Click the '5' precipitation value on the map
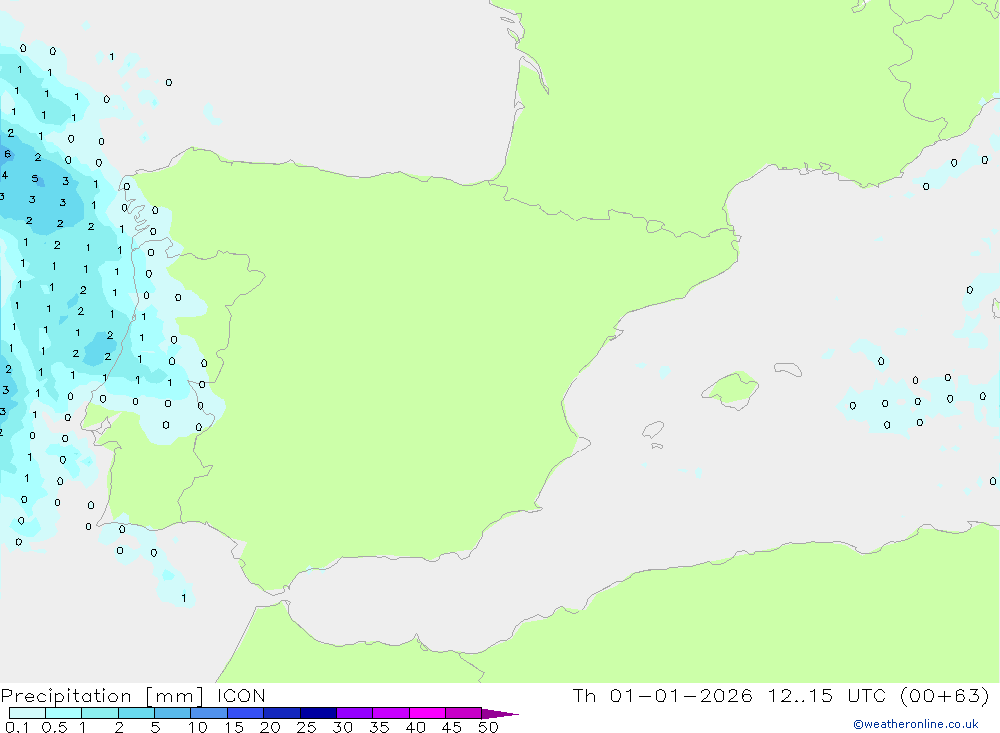The height and width of the screenshot is (733, 1000). 35,179
